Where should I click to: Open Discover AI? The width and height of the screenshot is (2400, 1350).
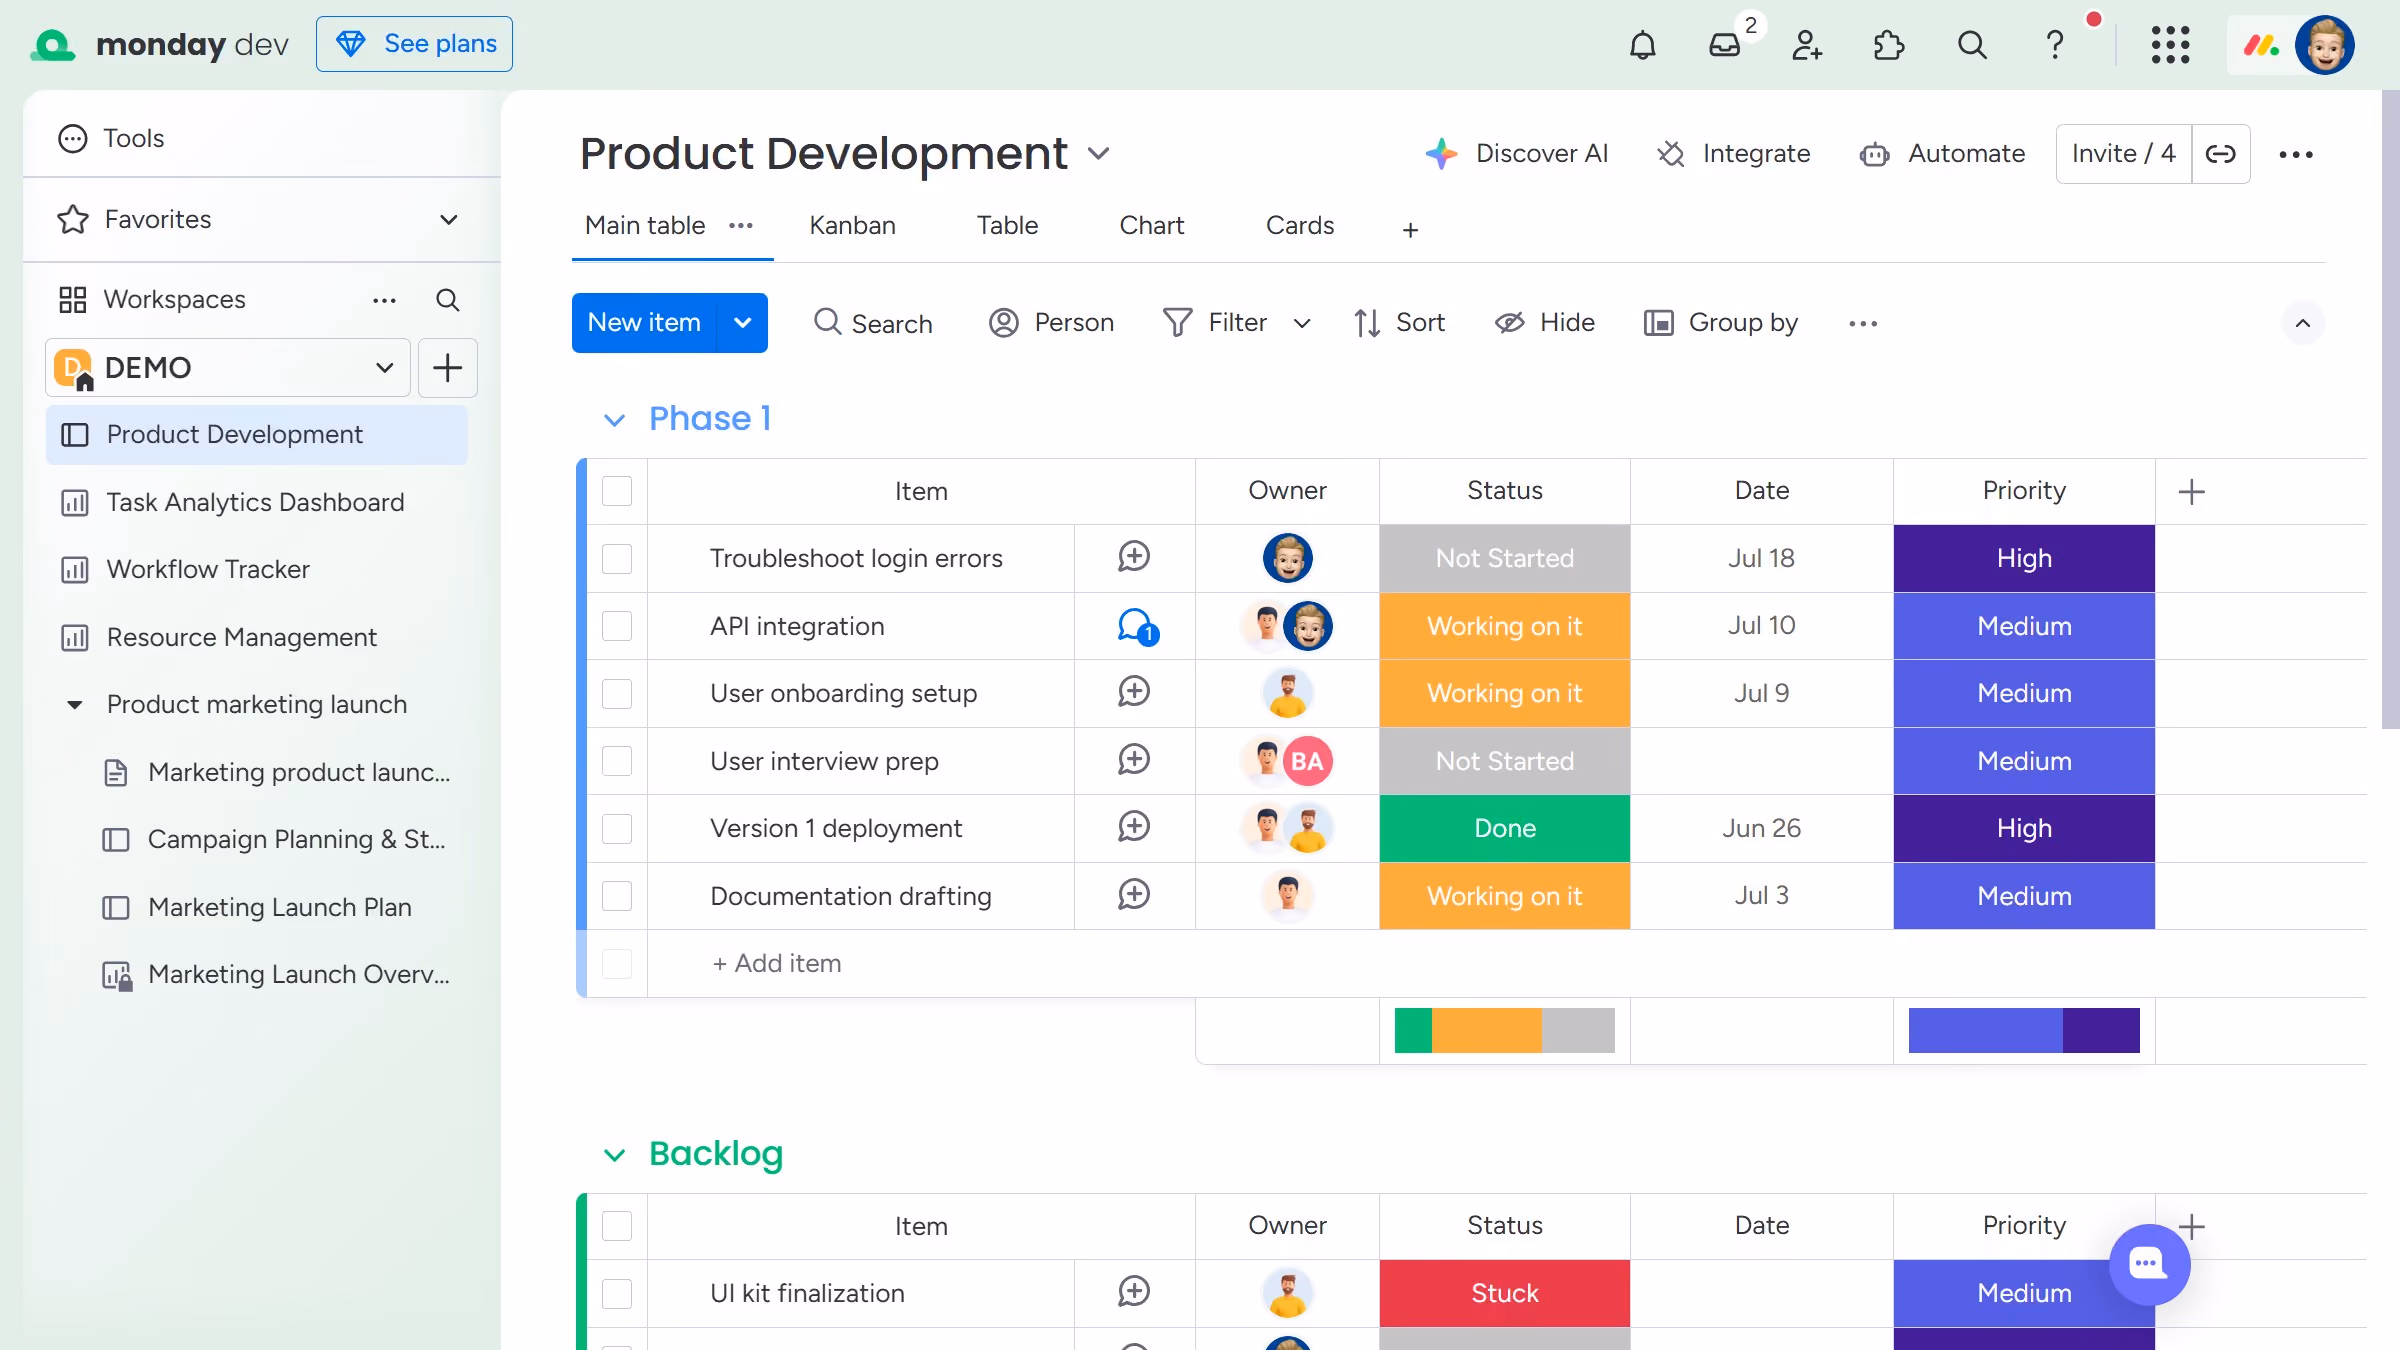(1517, 154)
